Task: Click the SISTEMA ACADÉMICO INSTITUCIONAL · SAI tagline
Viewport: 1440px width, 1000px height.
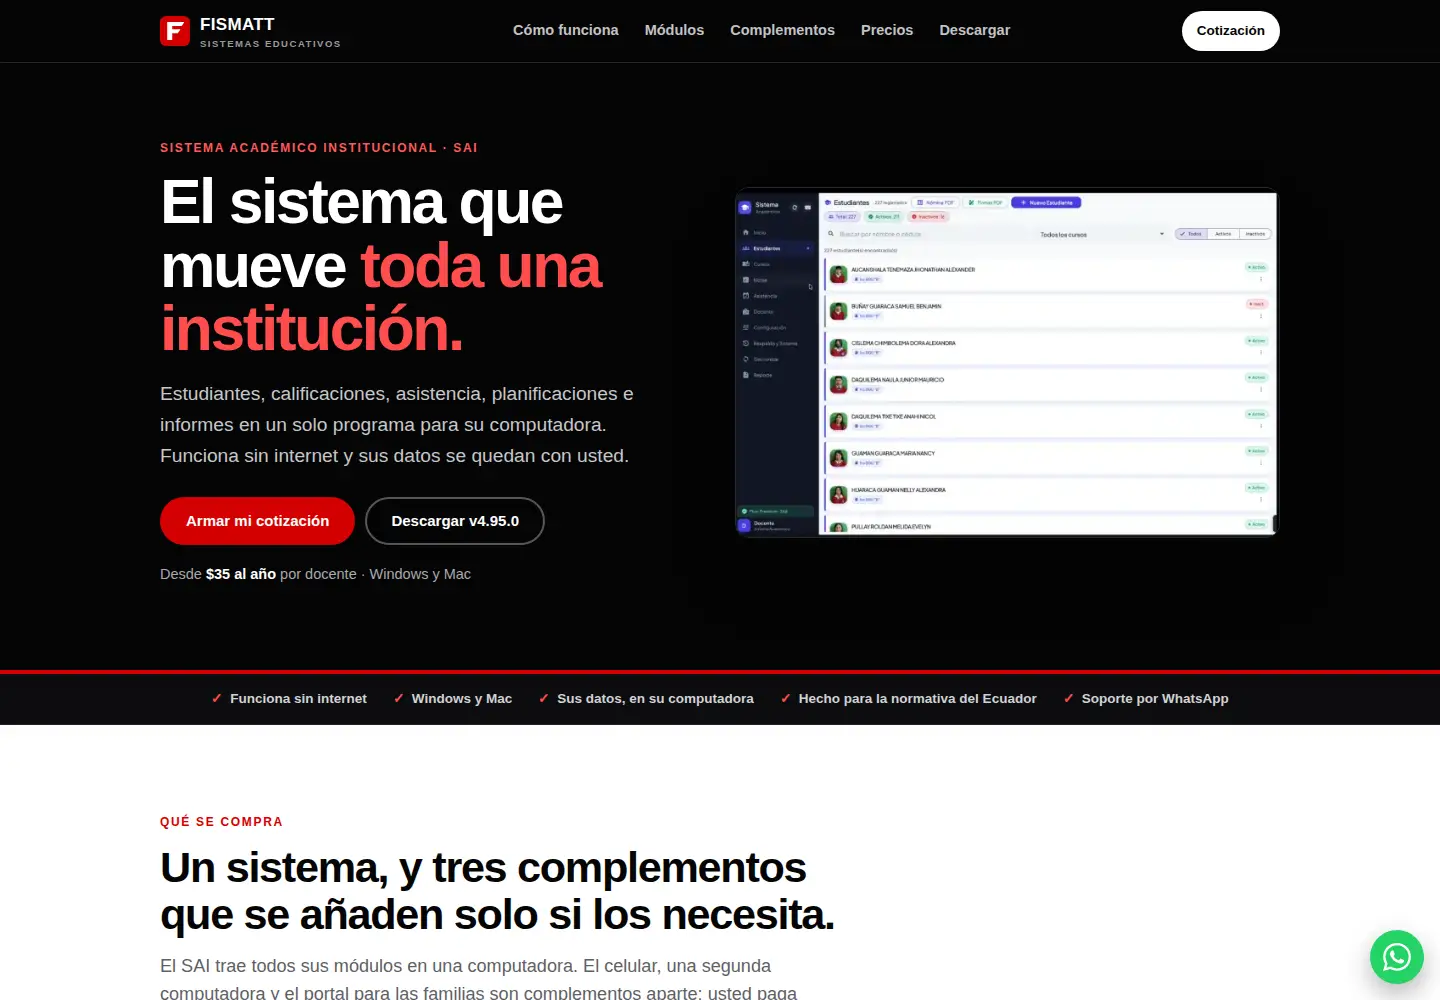Action: (319, 147)
